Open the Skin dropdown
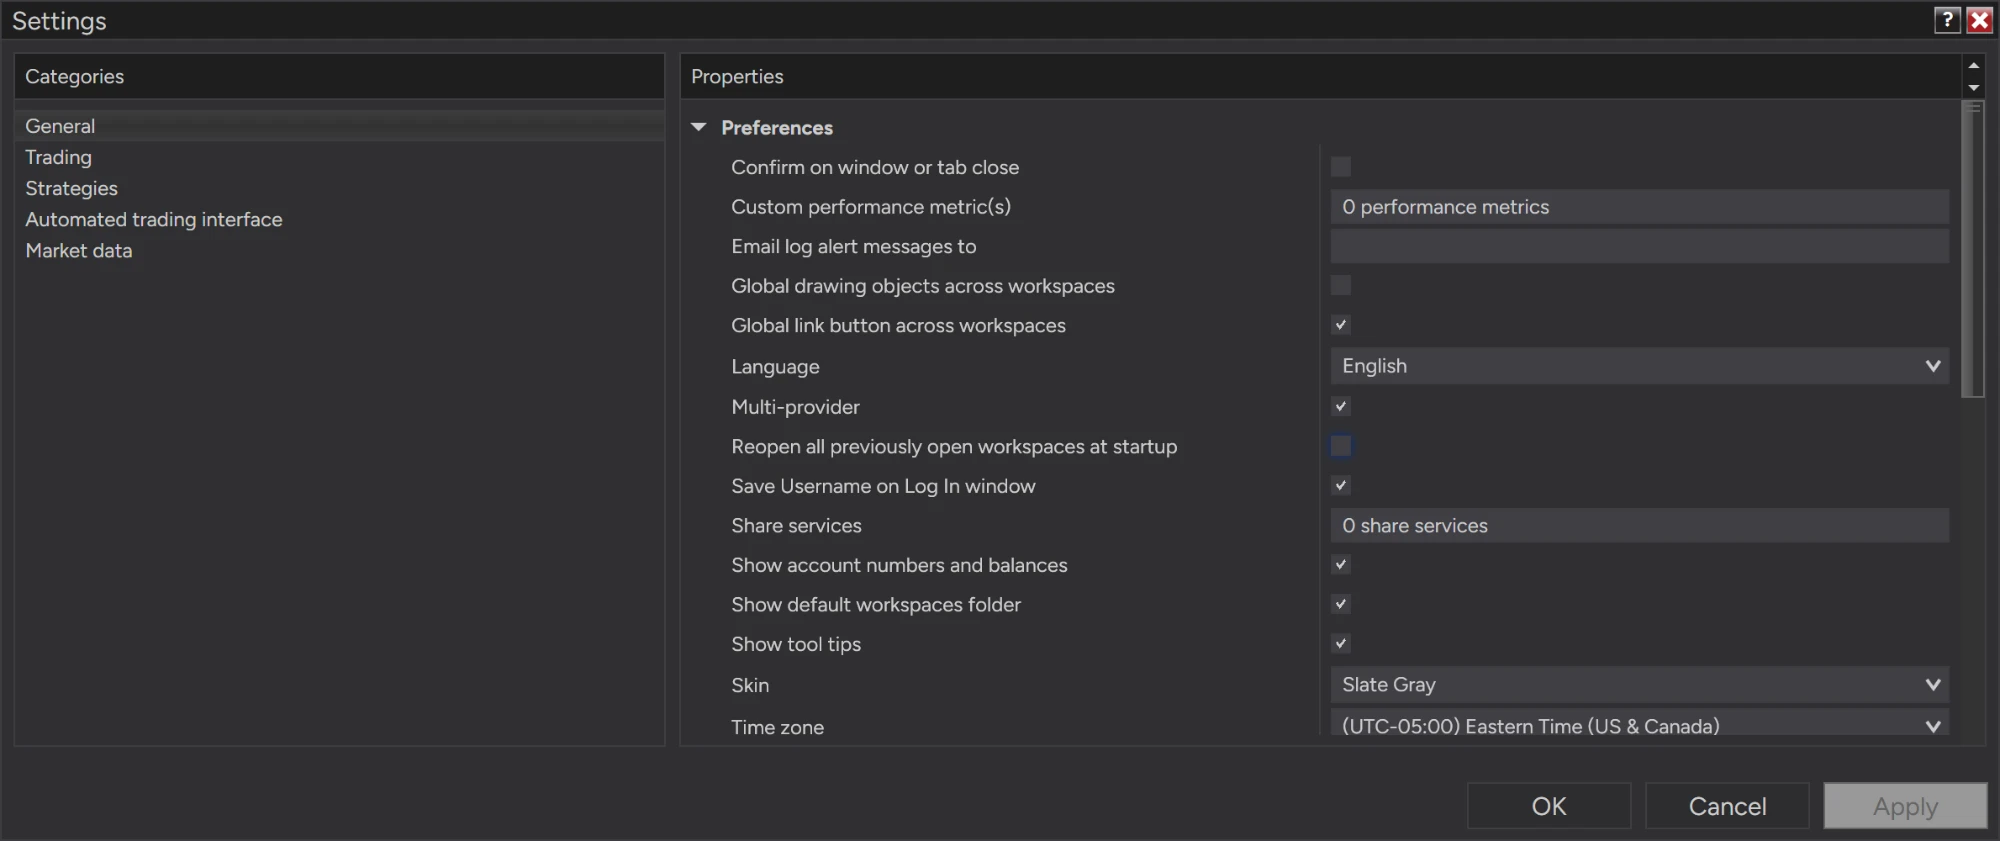 tap(1639, 685)
